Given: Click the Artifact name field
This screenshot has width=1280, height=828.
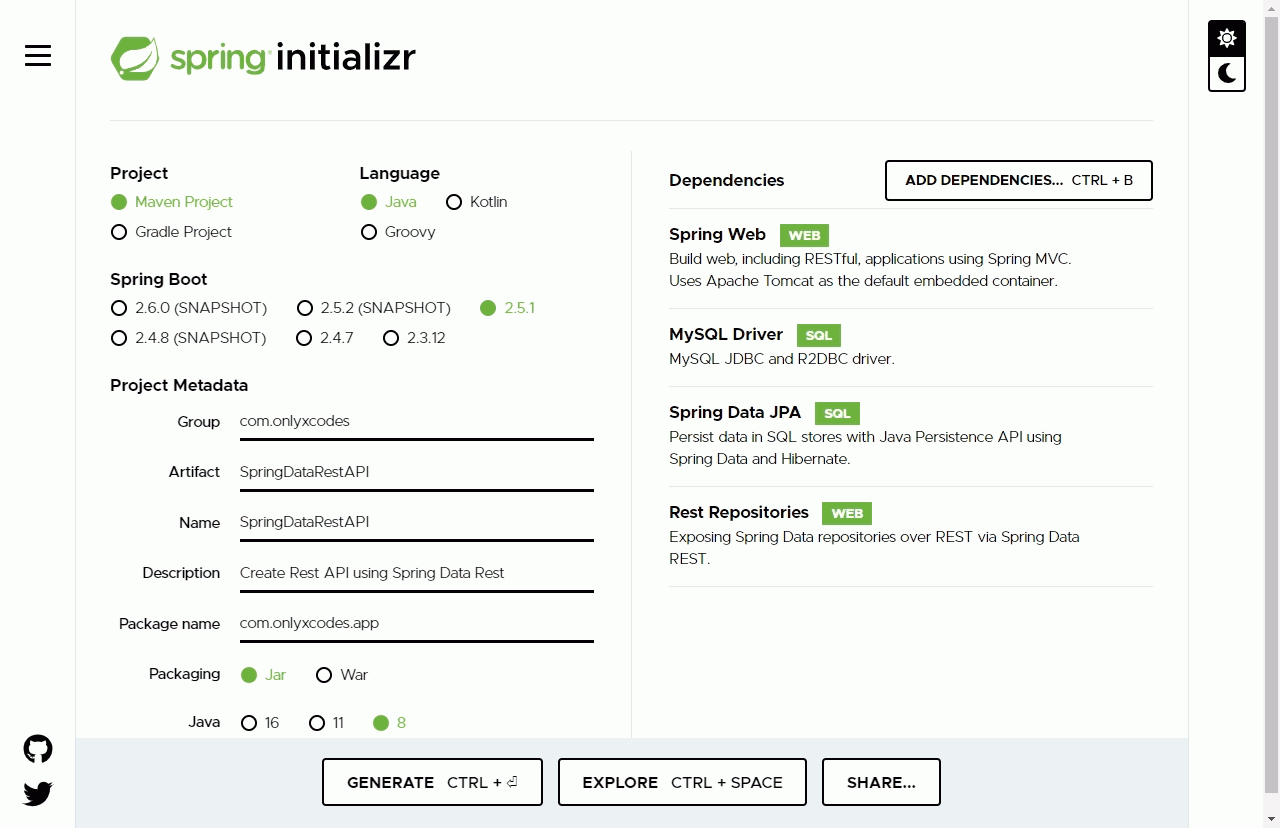Looking at the screenshot, I should click(x=416, y=471).
